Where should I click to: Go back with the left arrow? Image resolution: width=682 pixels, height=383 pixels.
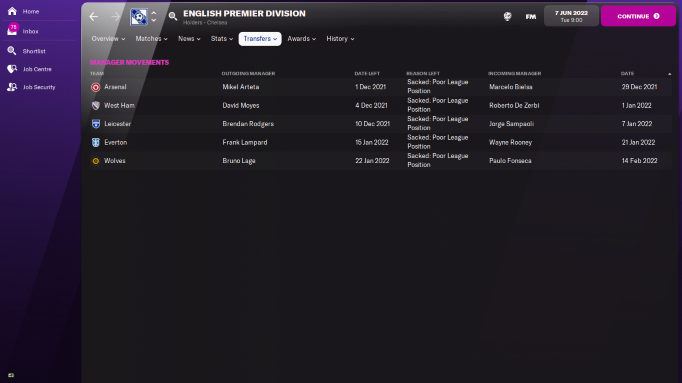click(94, 17)
